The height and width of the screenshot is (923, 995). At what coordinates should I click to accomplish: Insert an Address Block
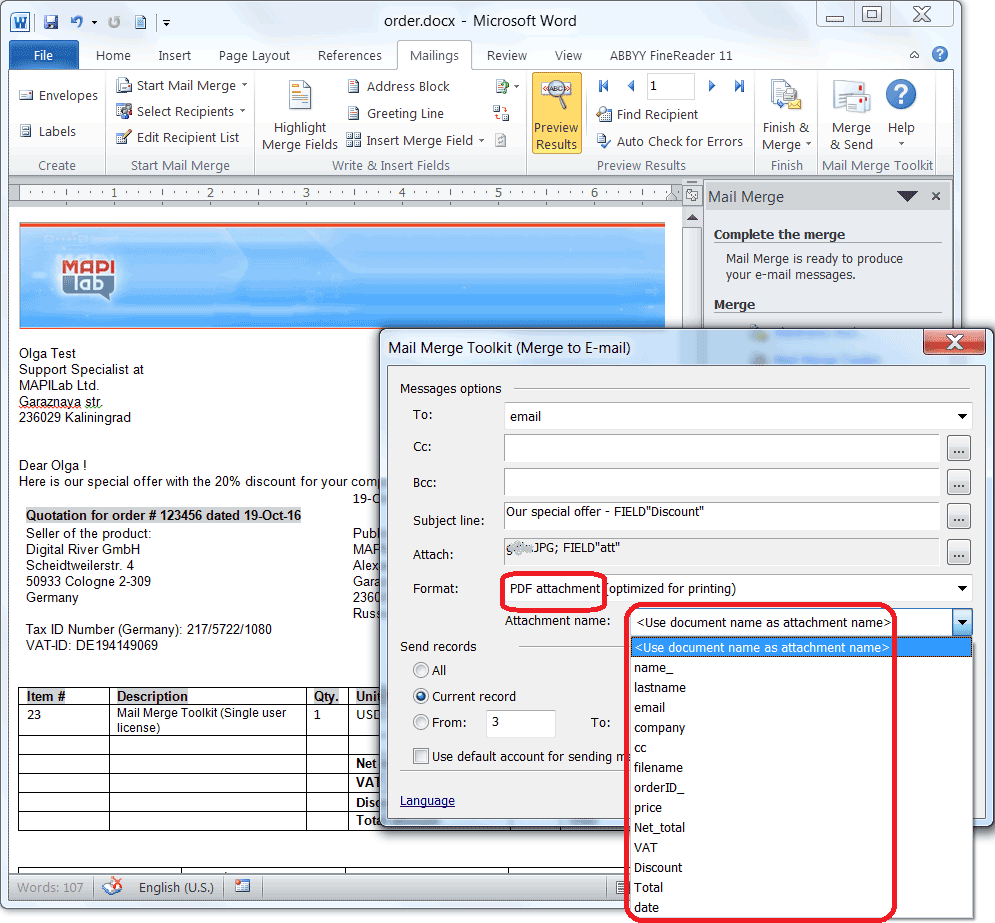399,86
